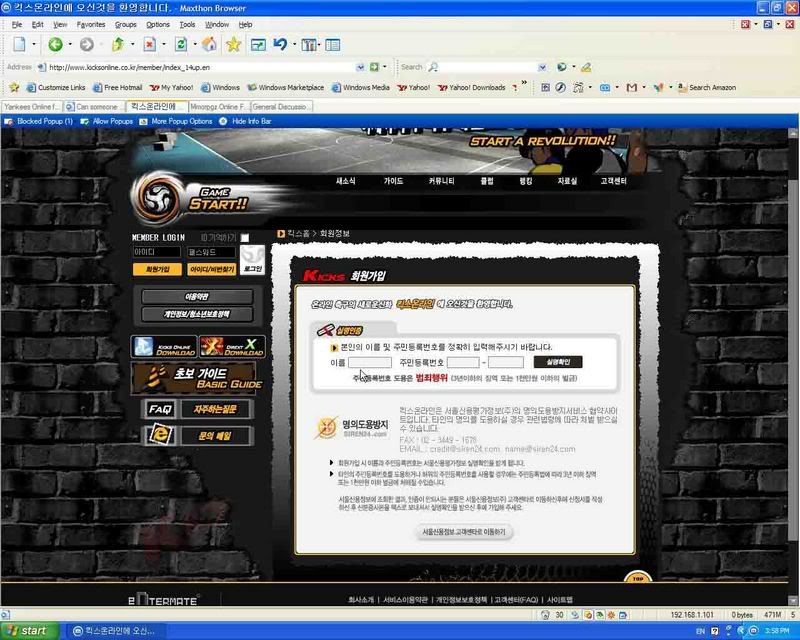
Task: Click the Refresh page icon
Action: click(x=180, y=45)
